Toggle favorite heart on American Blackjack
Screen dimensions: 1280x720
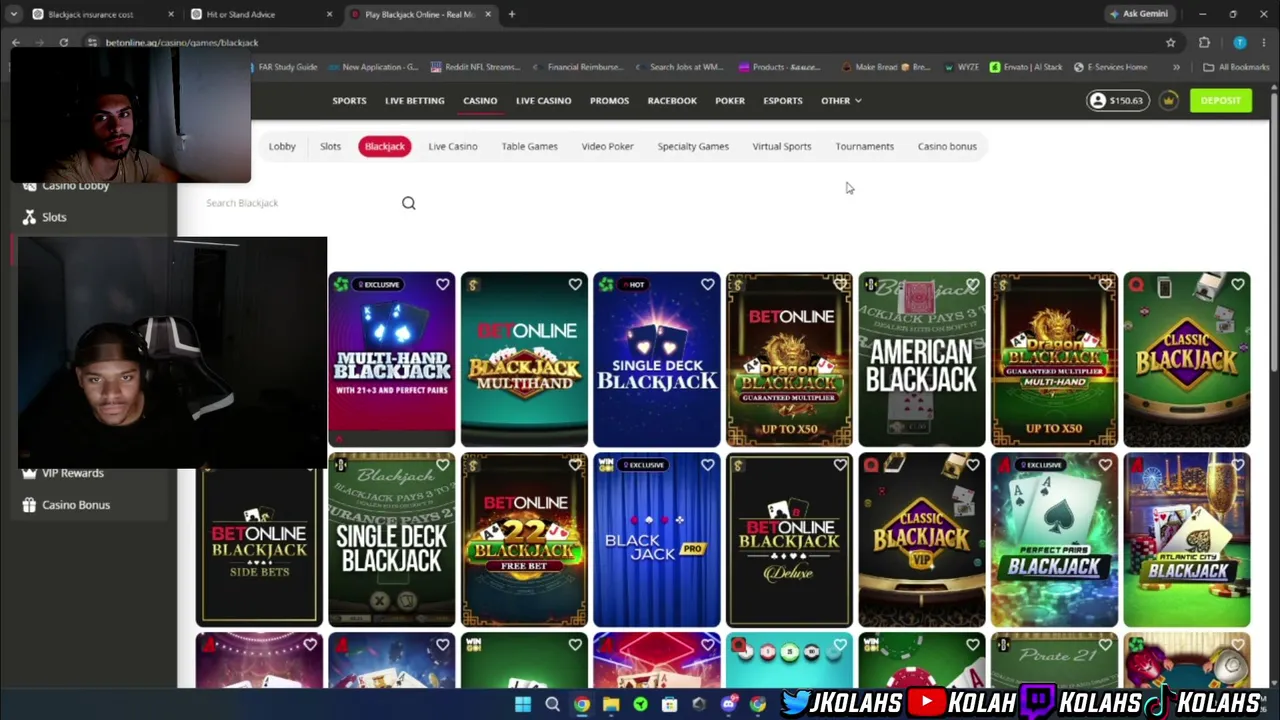(972, 285)
